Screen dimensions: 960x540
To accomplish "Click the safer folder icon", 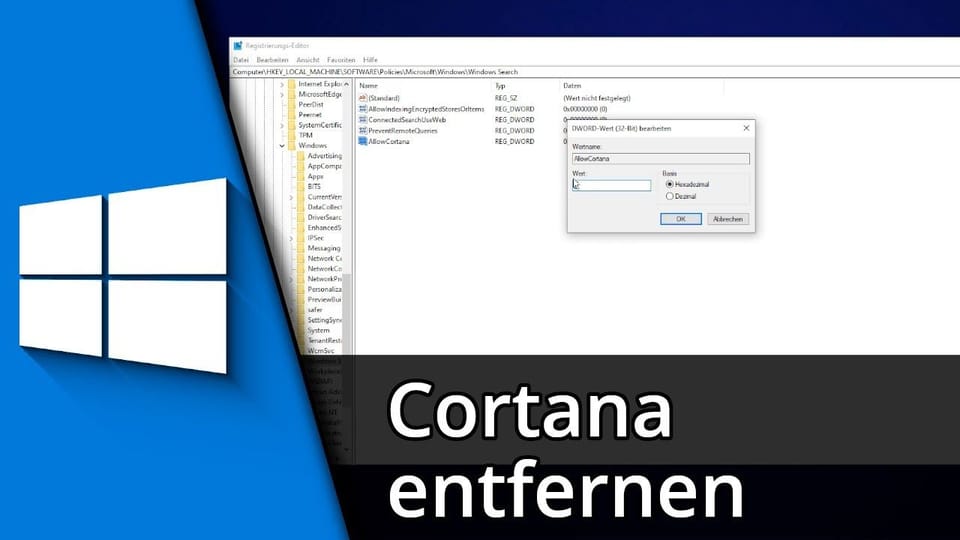I will 301,310.
